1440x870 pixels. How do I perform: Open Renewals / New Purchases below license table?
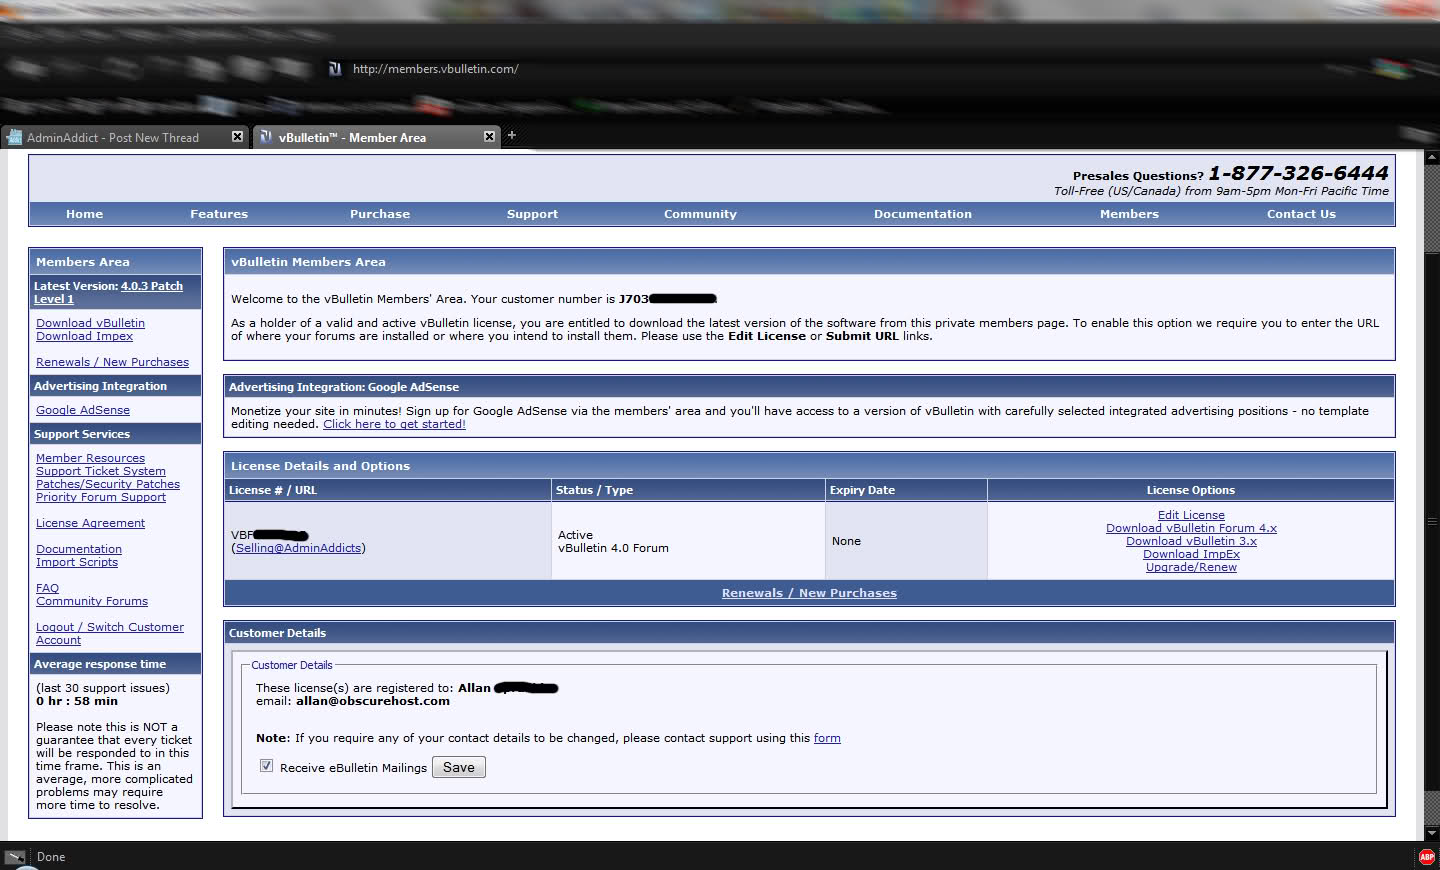click(809, 593)
